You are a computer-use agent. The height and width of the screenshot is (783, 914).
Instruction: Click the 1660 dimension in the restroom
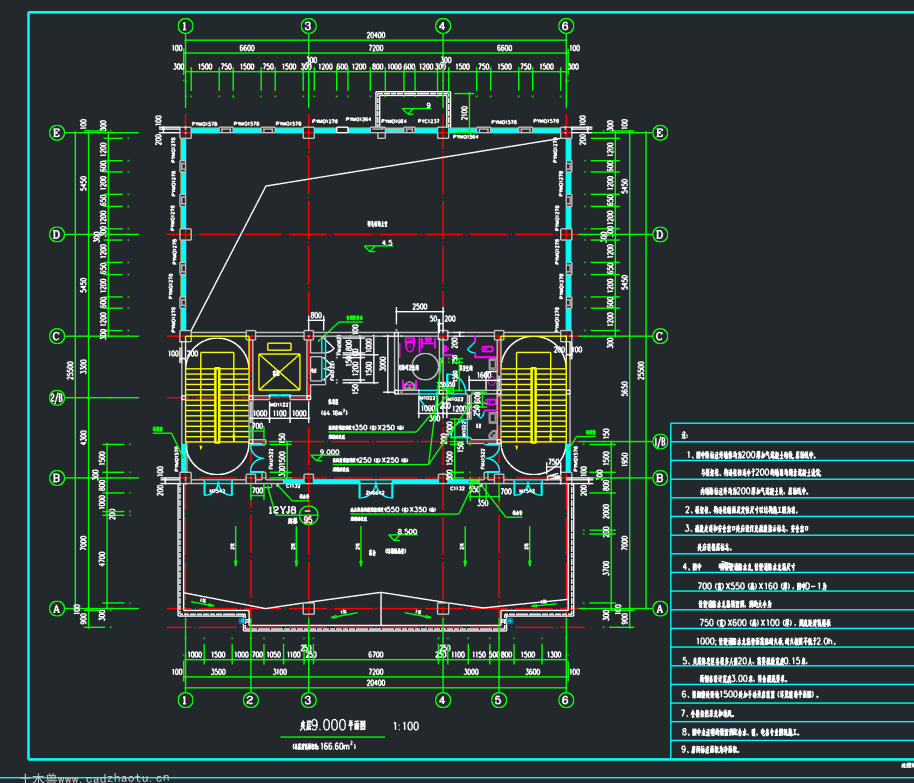(484, 375)
